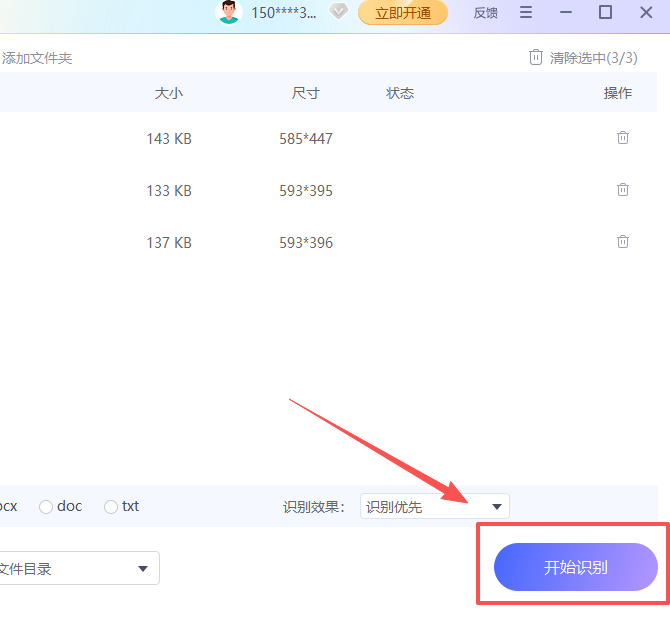Click the account name 150****3
Viewport: 670px width, 620px height.
[285, 13]
